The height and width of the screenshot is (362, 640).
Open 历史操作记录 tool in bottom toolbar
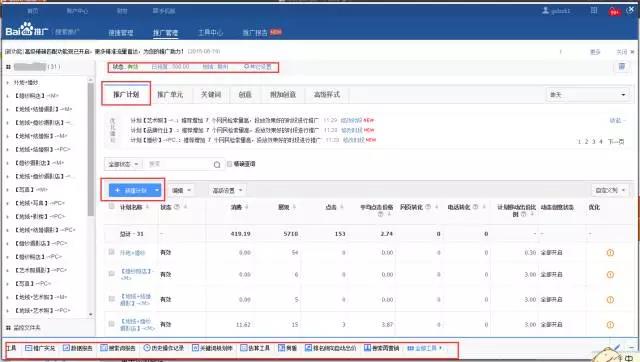[x=164, y=348]
